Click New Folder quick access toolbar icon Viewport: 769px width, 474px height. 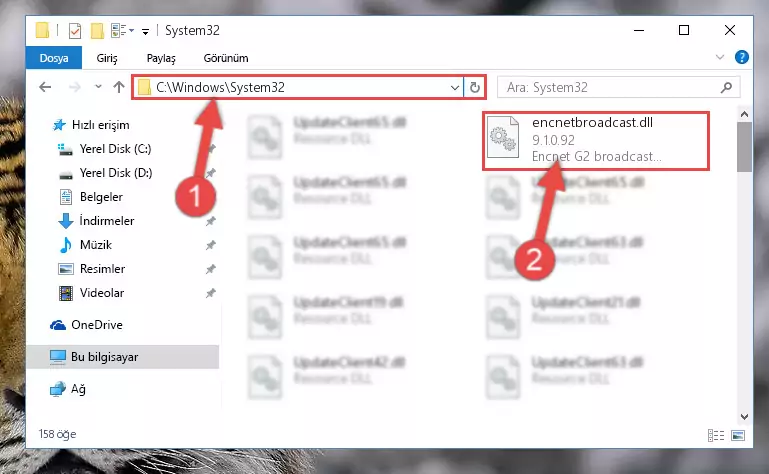point(97,31)
